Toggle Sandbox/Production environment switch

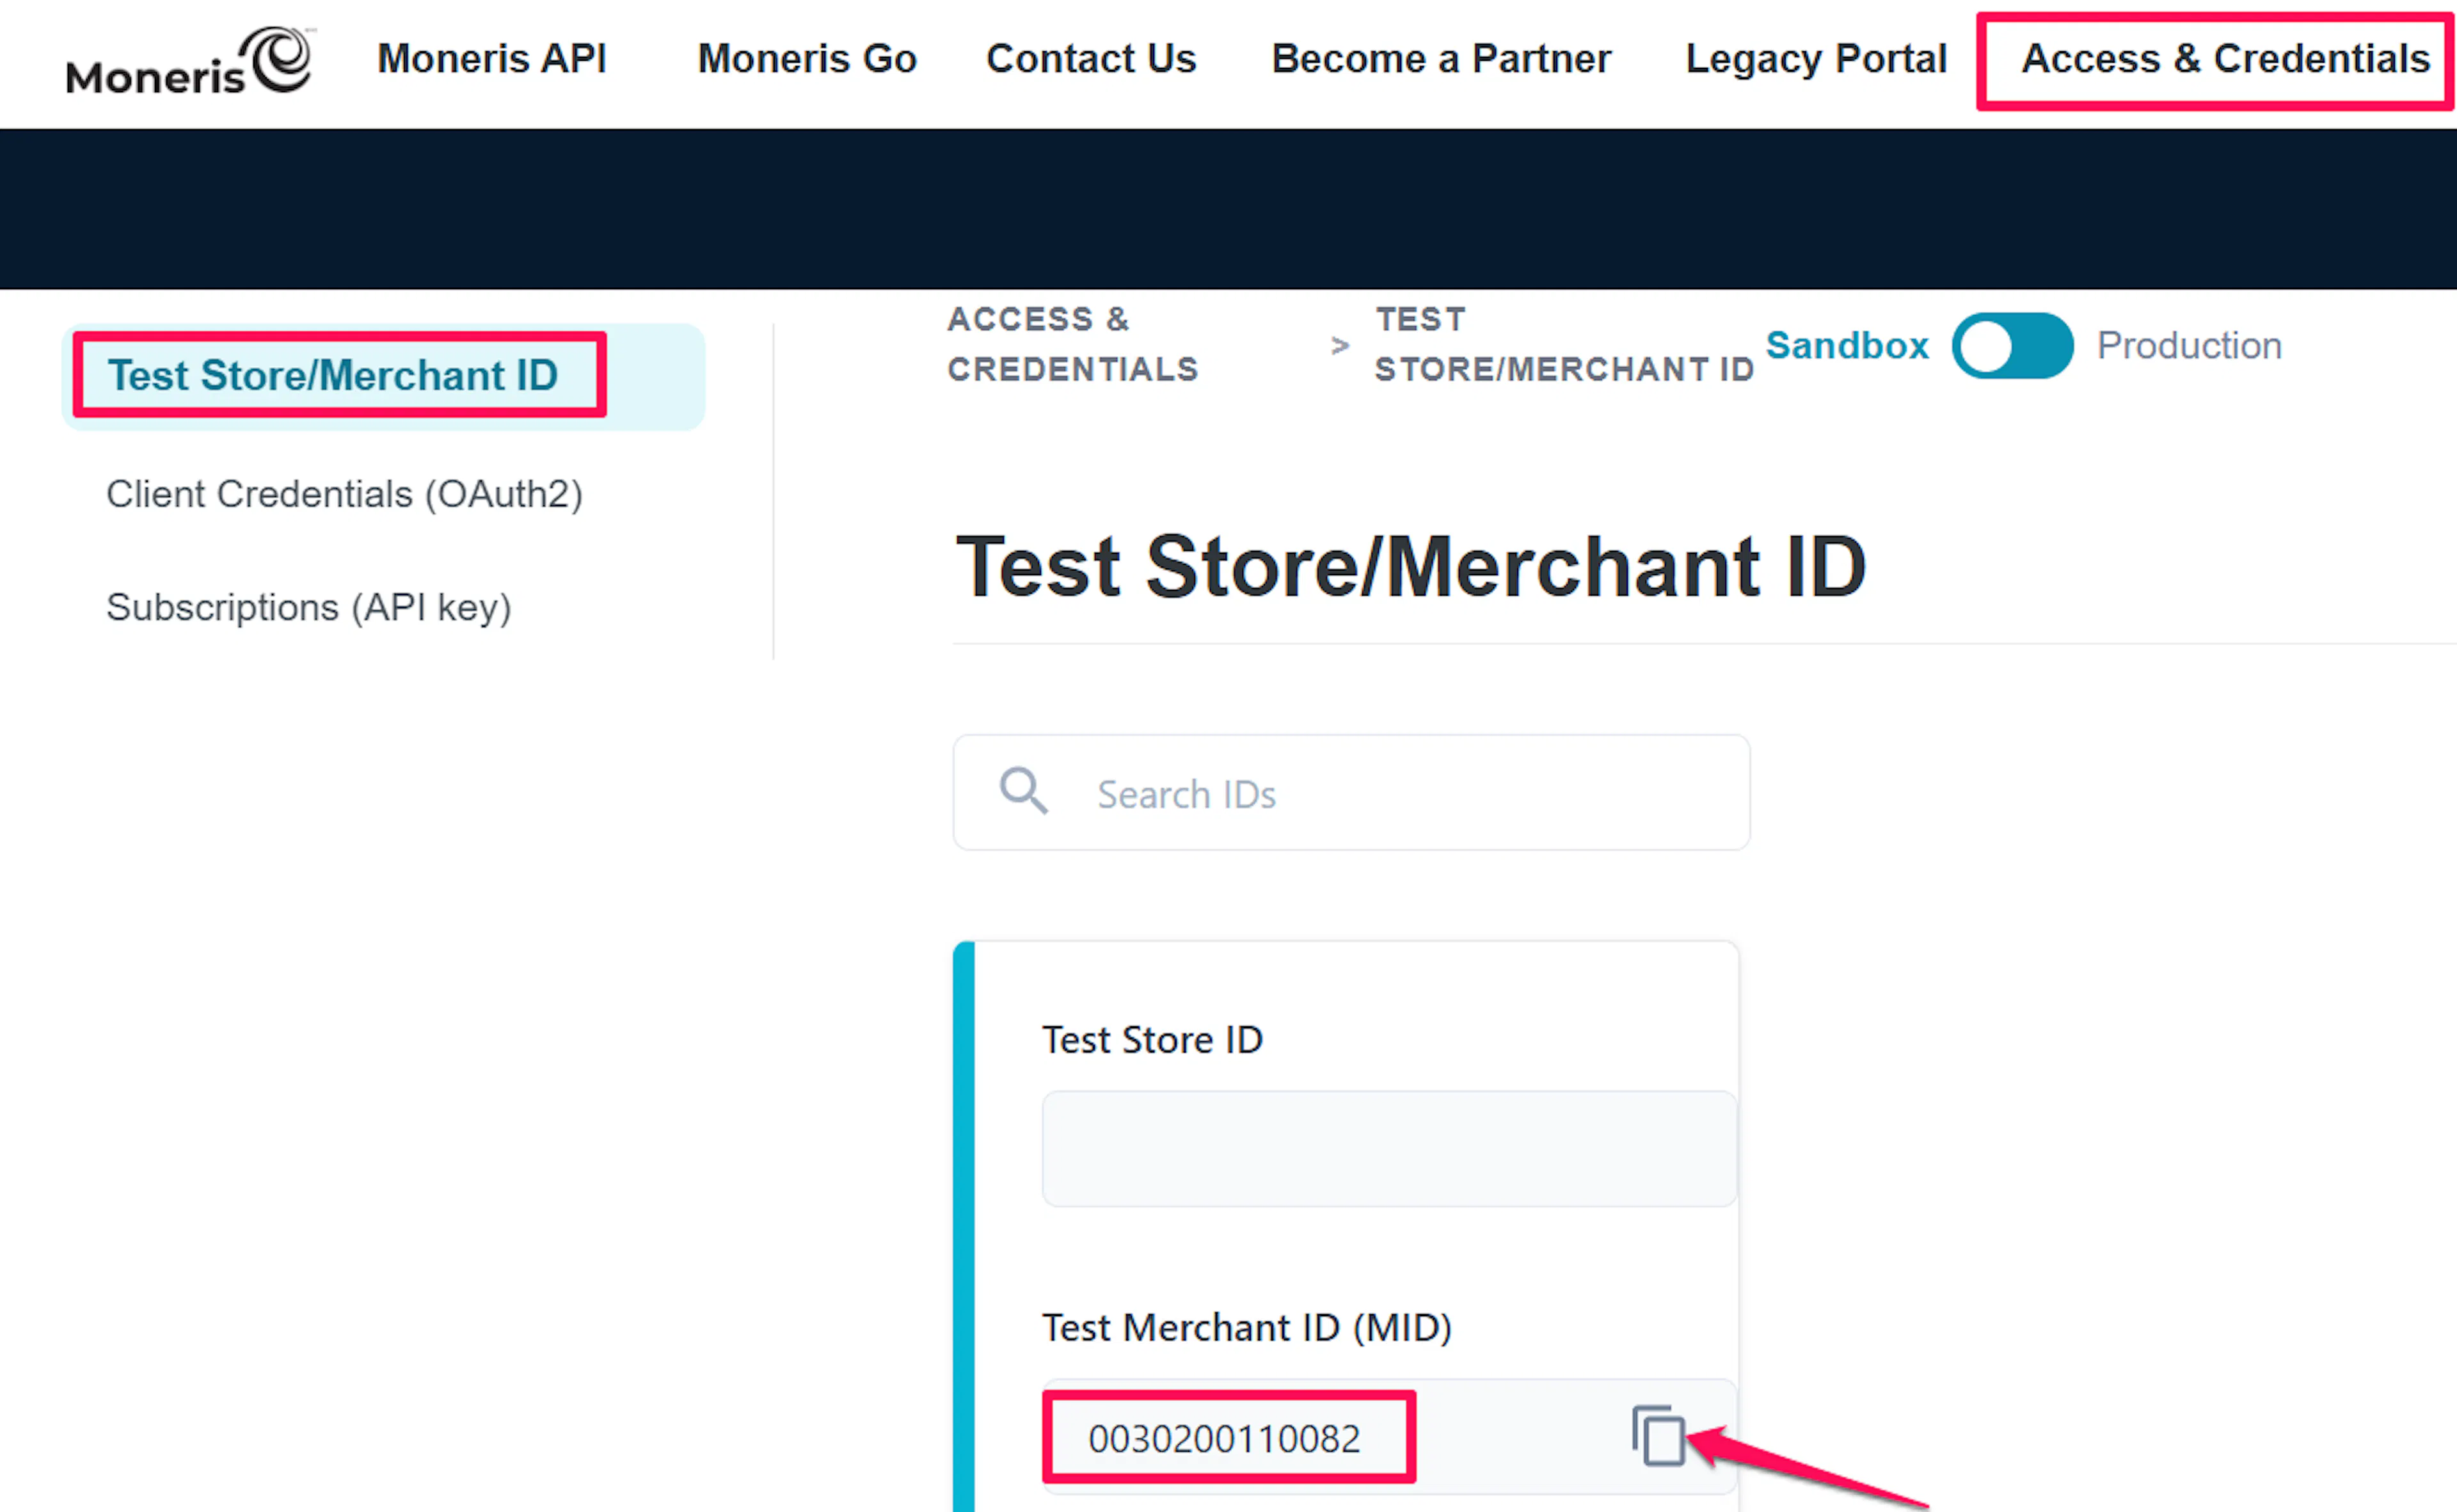click(2012, 346)
